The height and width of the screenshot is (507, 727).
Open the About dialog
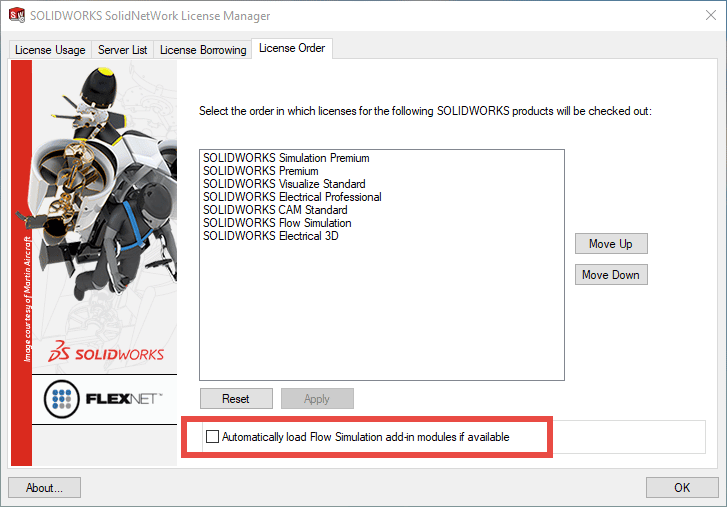pyautogui.click(x=44, y=488)
